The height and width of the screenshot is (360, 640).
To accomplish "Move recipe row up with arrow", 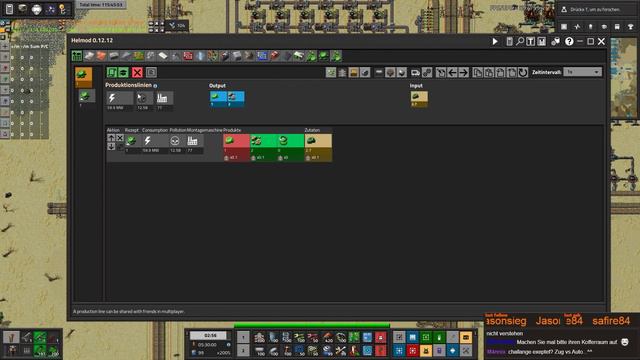I will coord(111,138).
